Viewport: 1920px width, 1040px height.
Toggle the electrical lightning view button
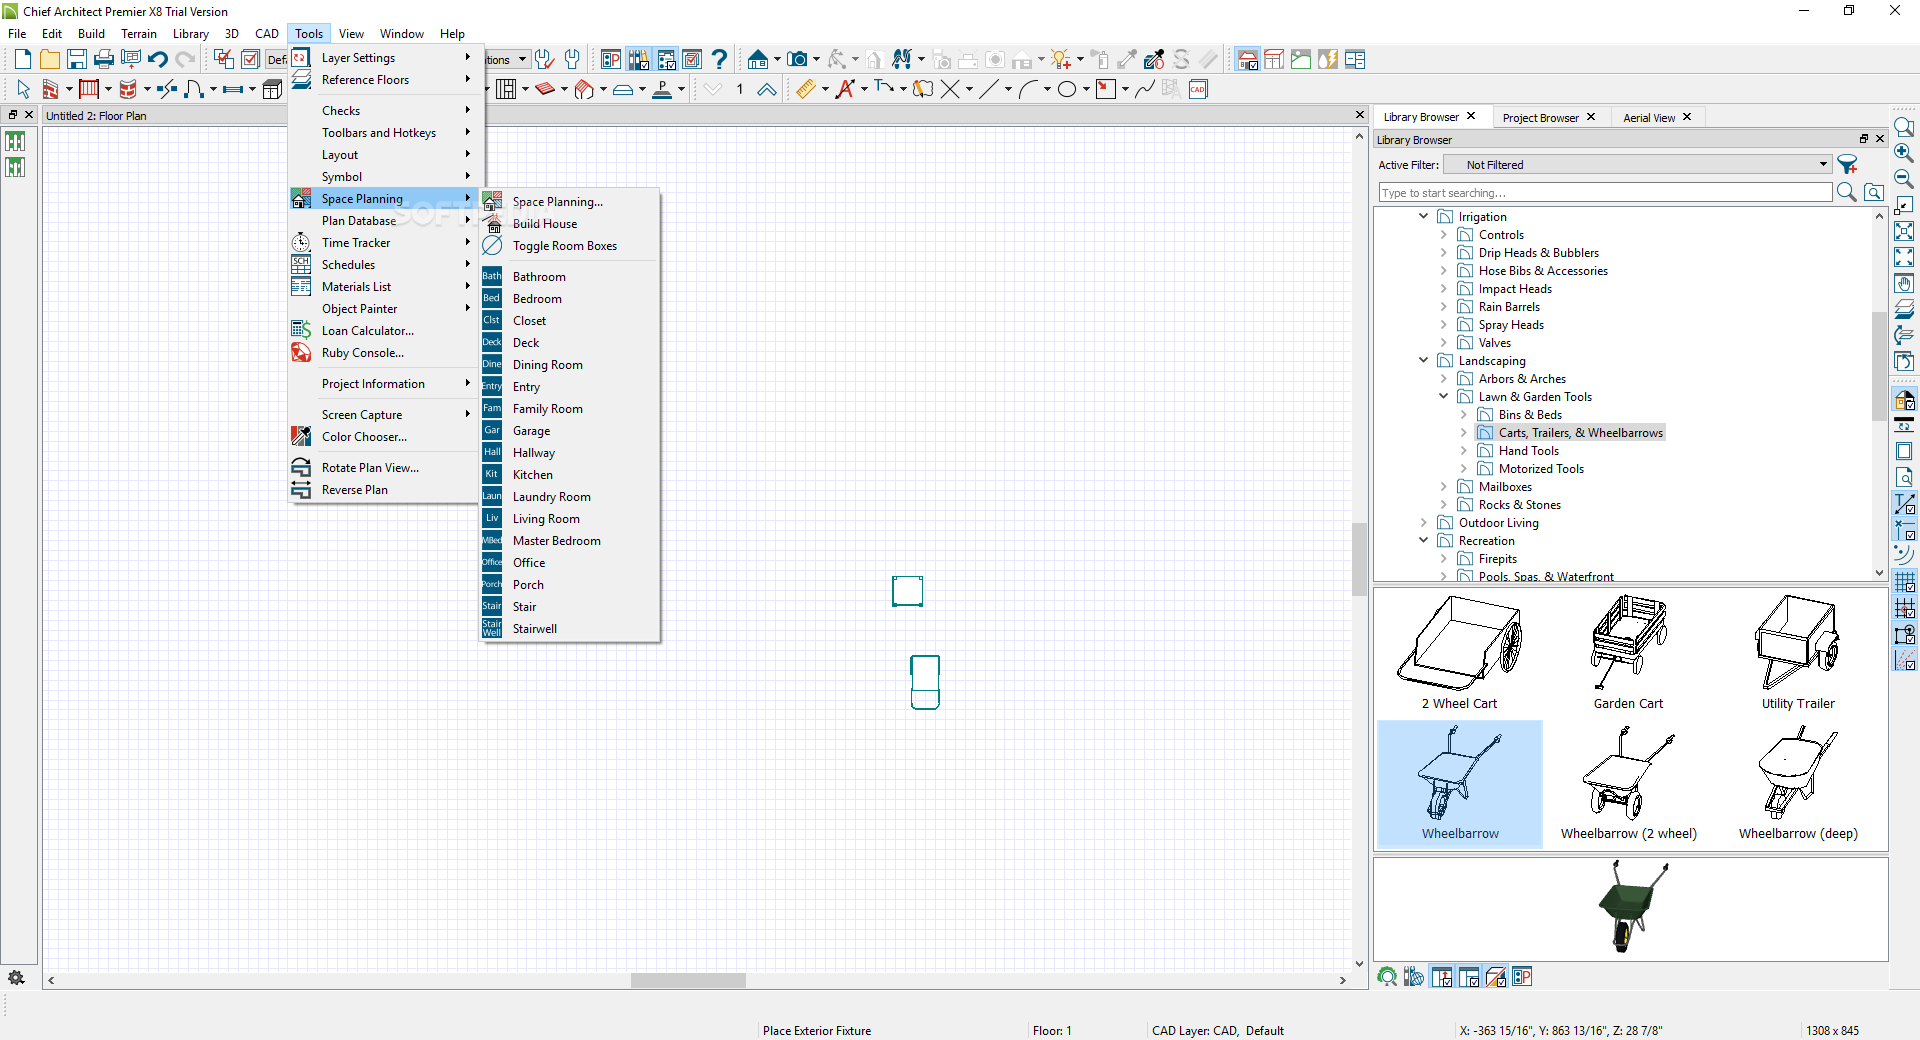[1328, 60]
